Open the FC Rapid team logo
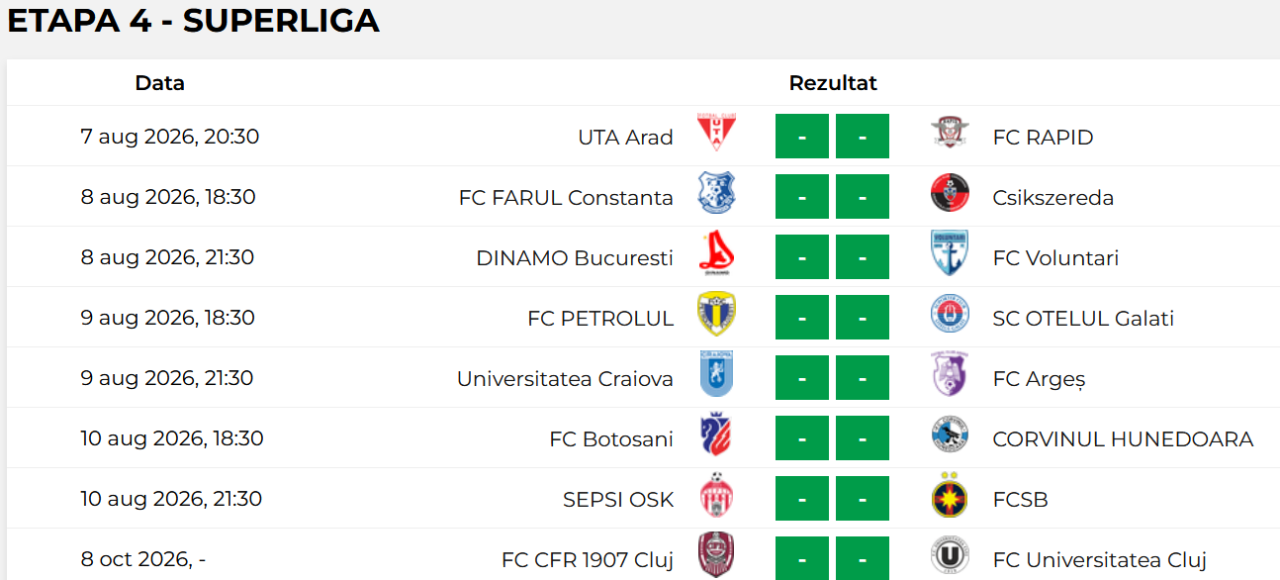This screenshot has width=1280, height=580. (949, 132)
